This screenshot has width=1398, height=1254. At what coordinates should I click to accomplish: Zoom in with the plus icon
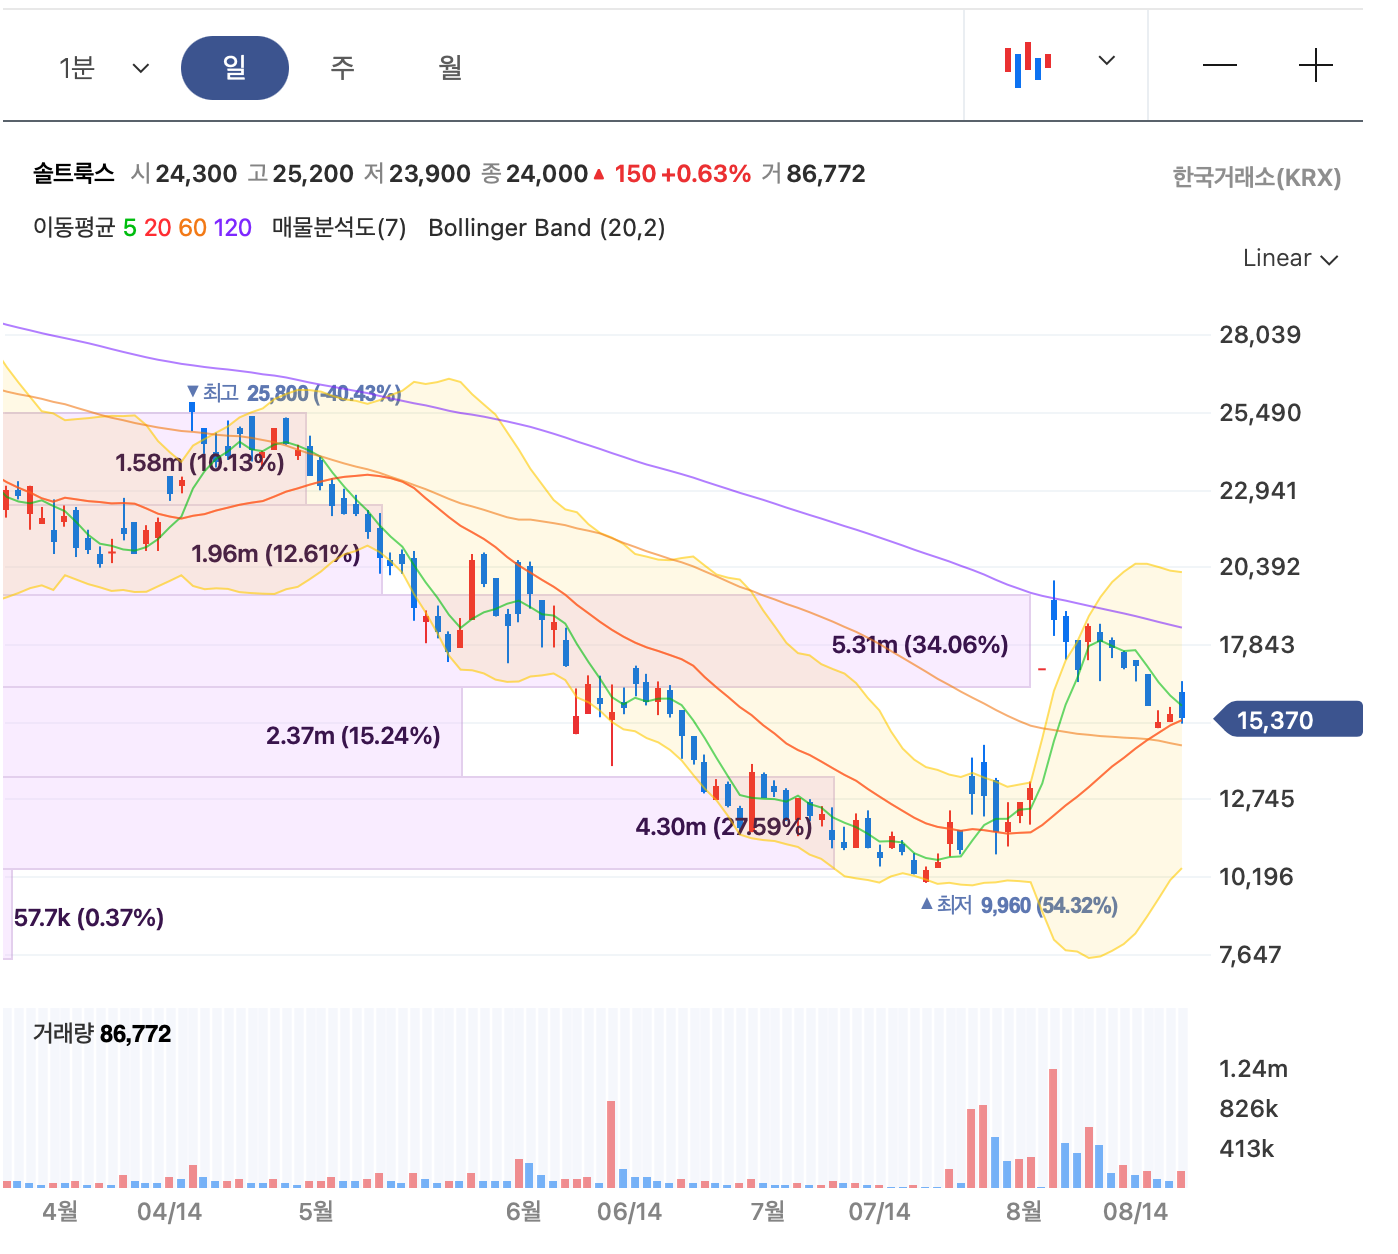(x=1316, y=66)
